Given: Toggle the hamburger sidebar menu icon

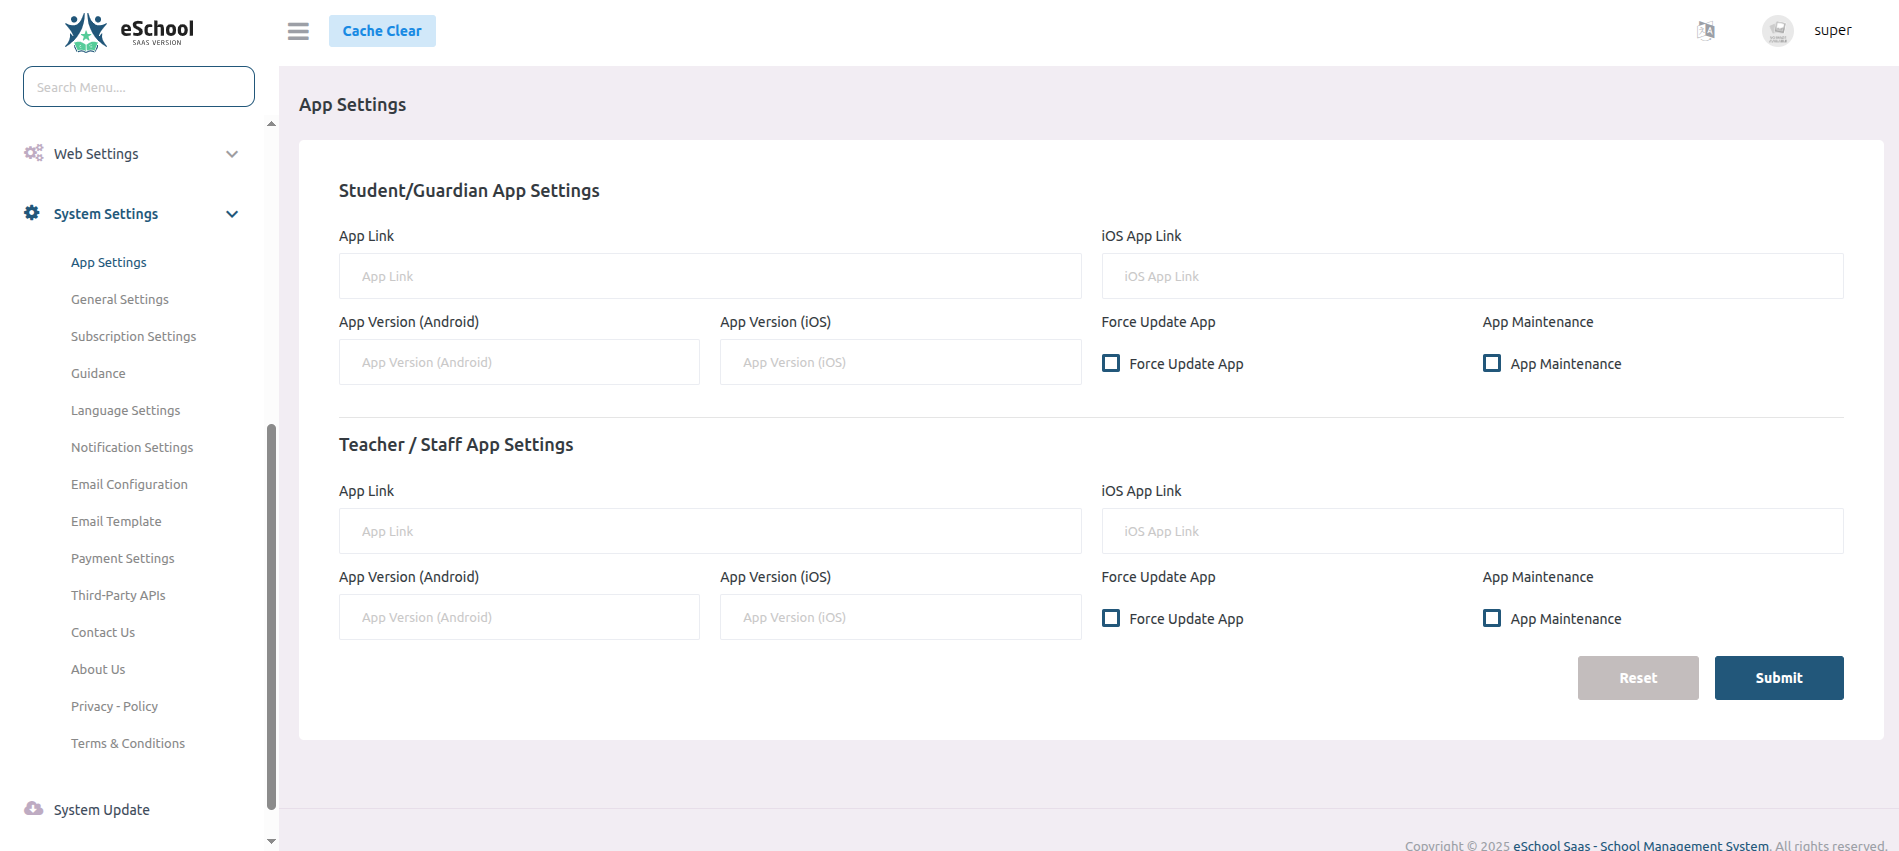Looking at the screenshot, I should 298,32.
